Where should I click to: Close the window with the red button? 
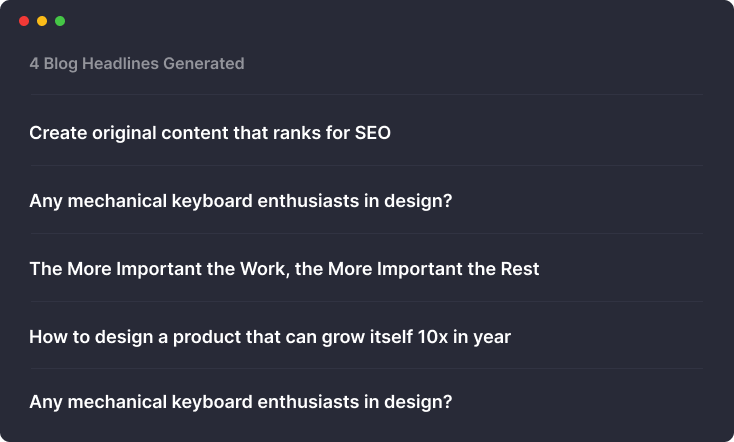(24, 21)
